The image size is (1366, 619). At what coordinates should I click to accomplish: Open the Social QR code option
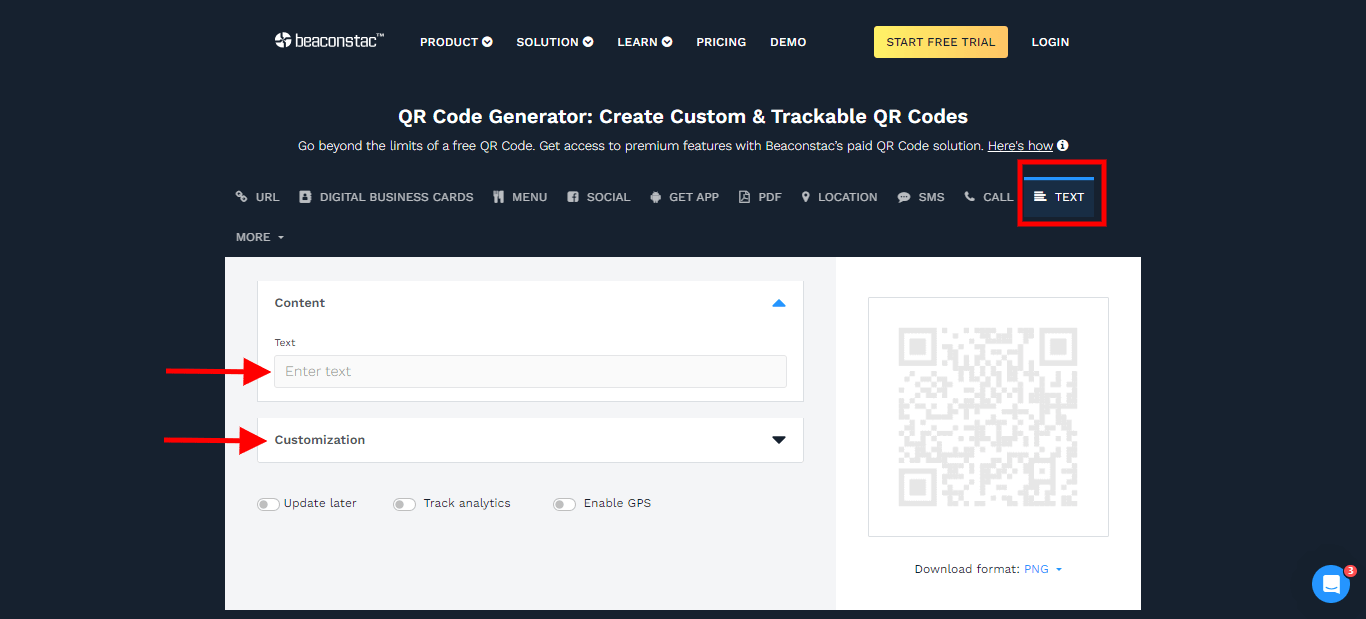[x=598, y=196]
